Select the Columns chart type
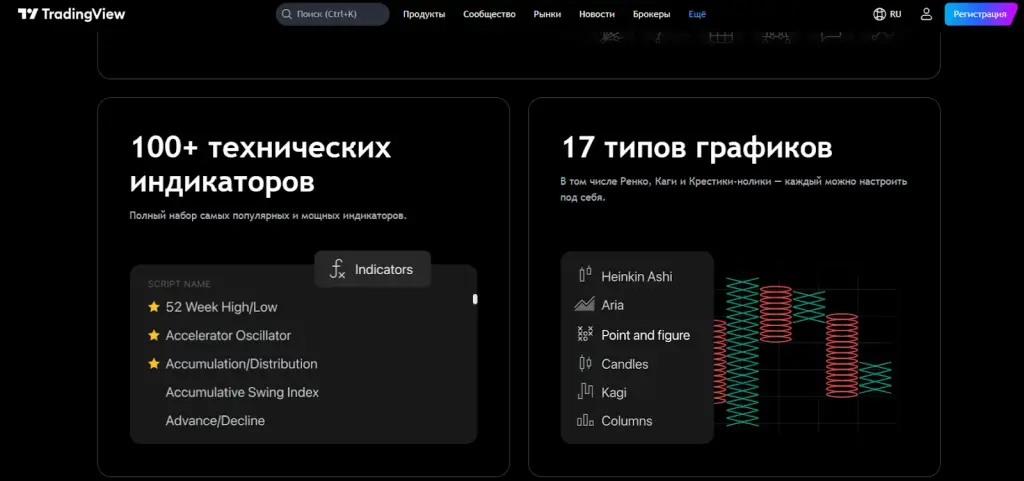 click(x=626, y=421)
